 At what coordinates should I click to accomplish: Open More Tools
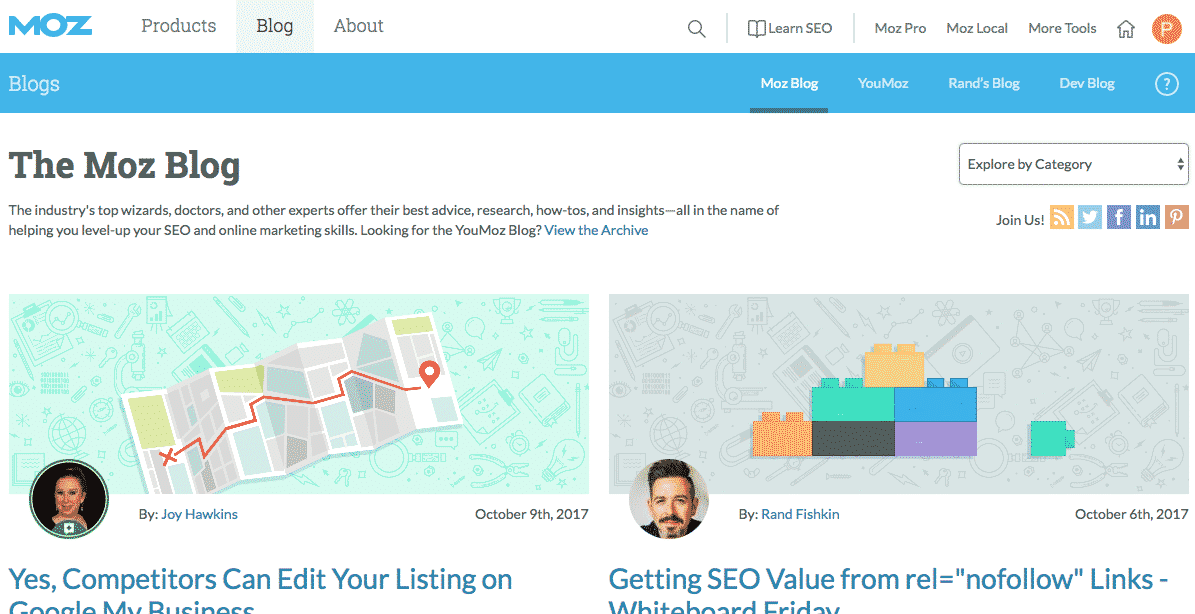click(x=1062, y=28)
